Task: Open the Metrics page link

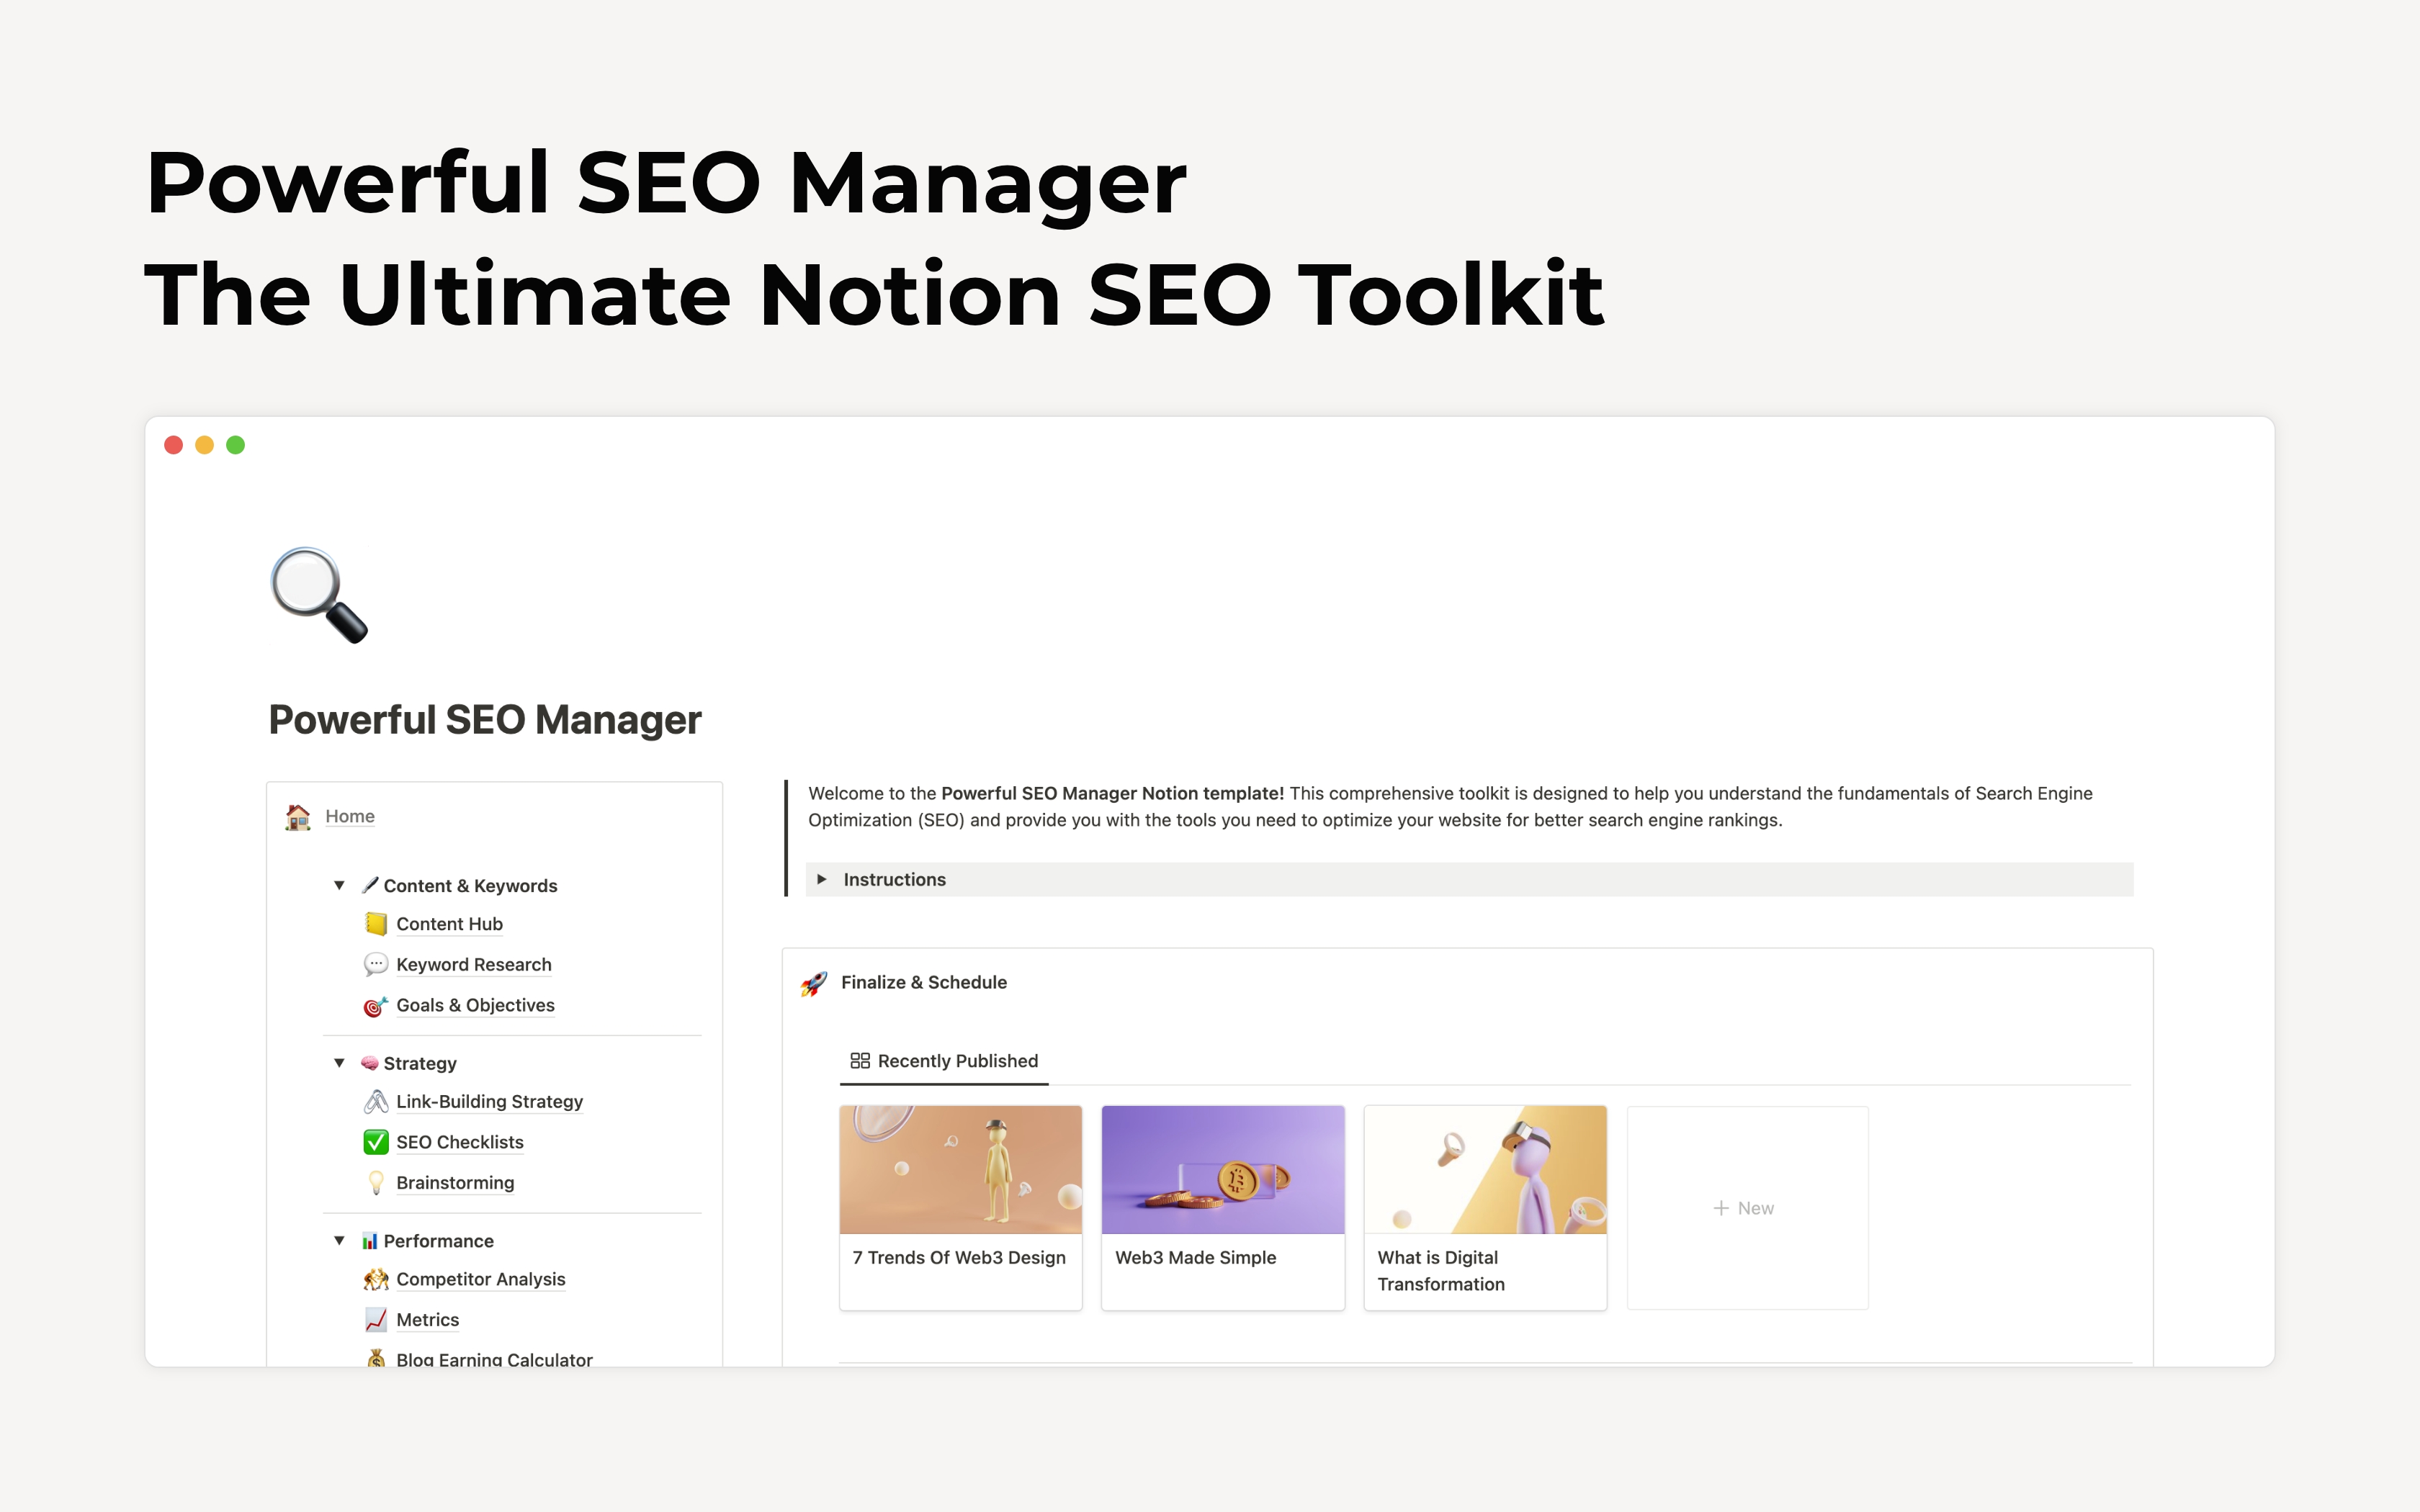Action: pyautogui.click(x=428, y=1320)
